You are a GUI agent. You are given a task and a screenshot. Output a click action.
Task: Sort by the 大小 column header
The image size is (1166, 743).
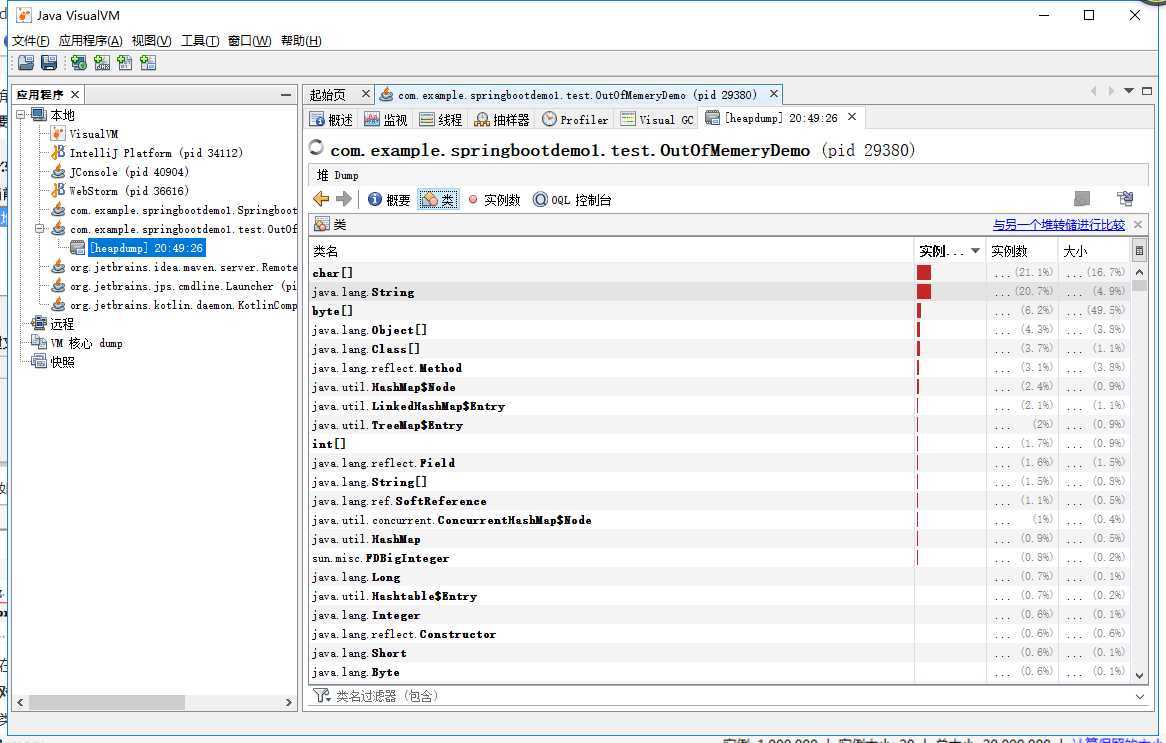coord(1095,251)
